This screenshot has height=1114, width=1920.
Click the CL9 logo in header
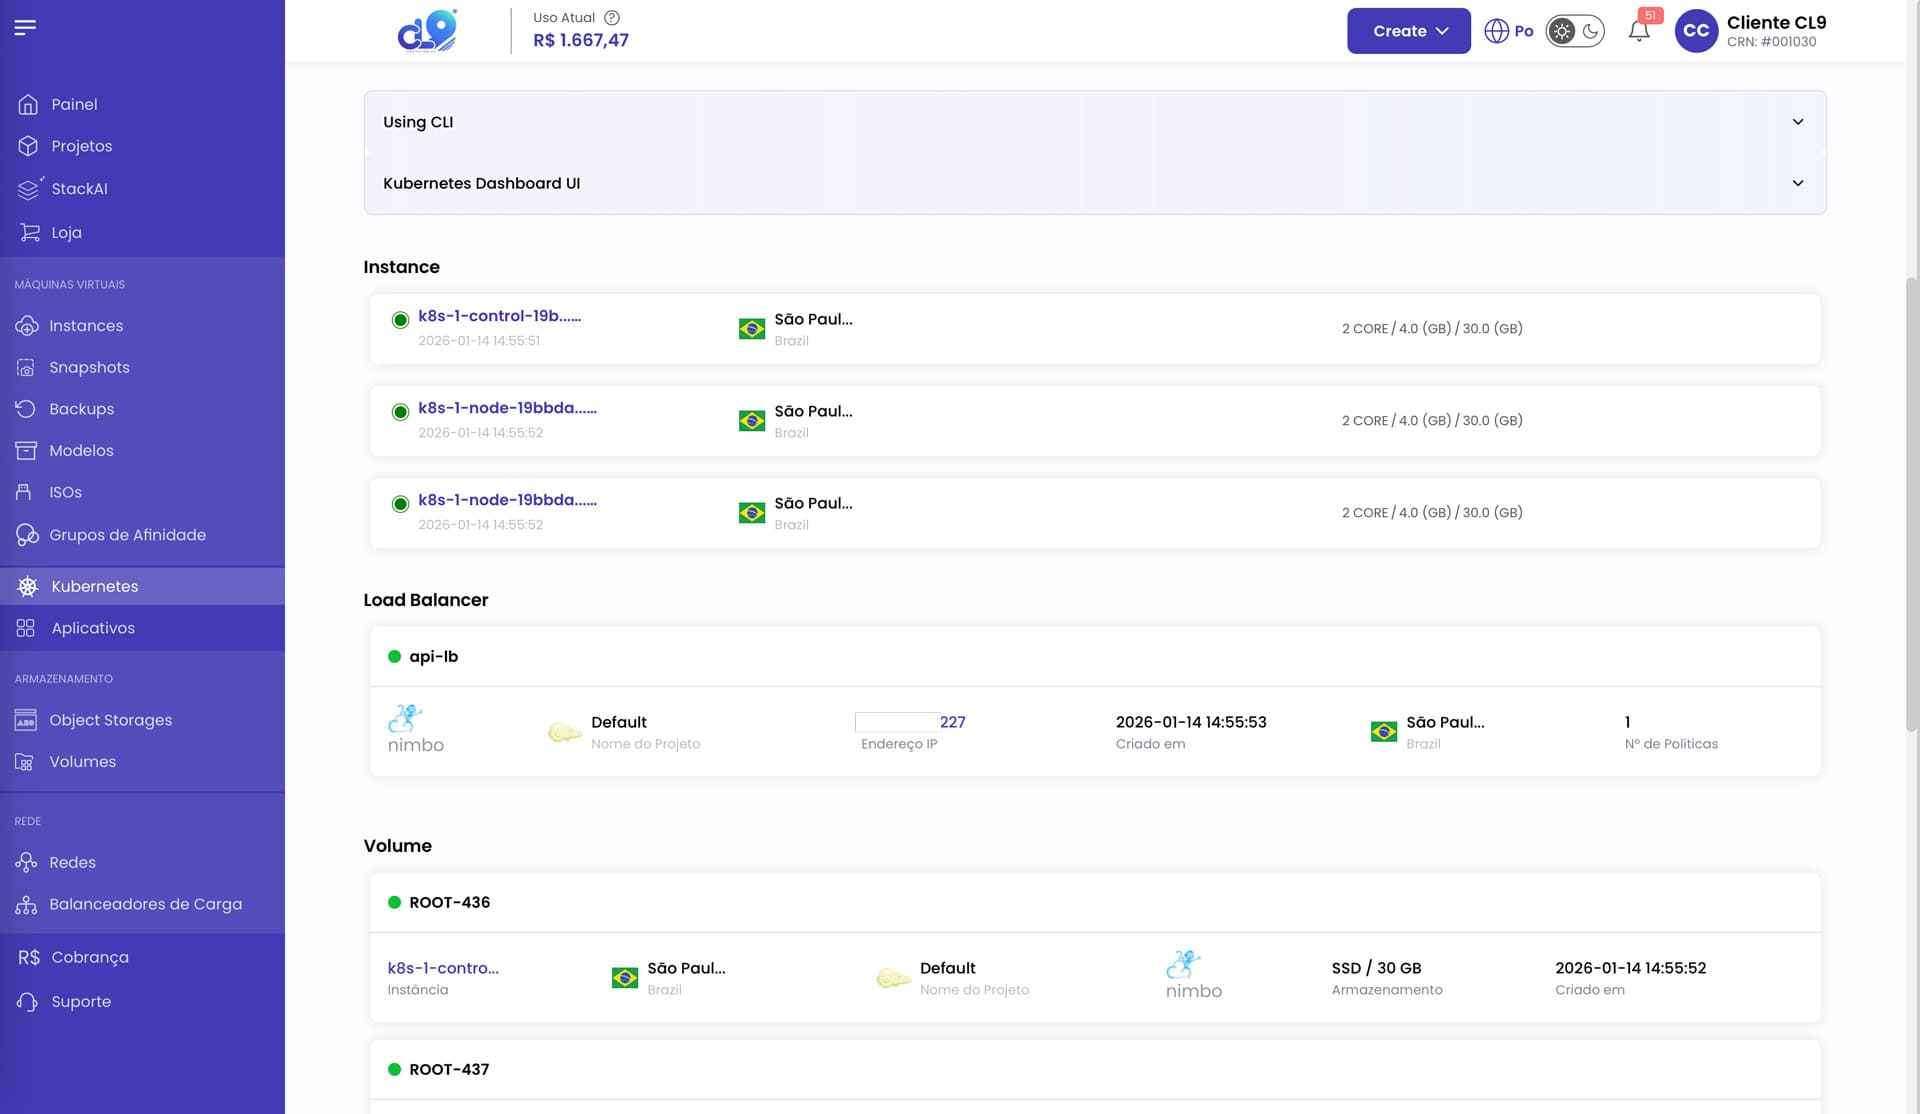427,31
